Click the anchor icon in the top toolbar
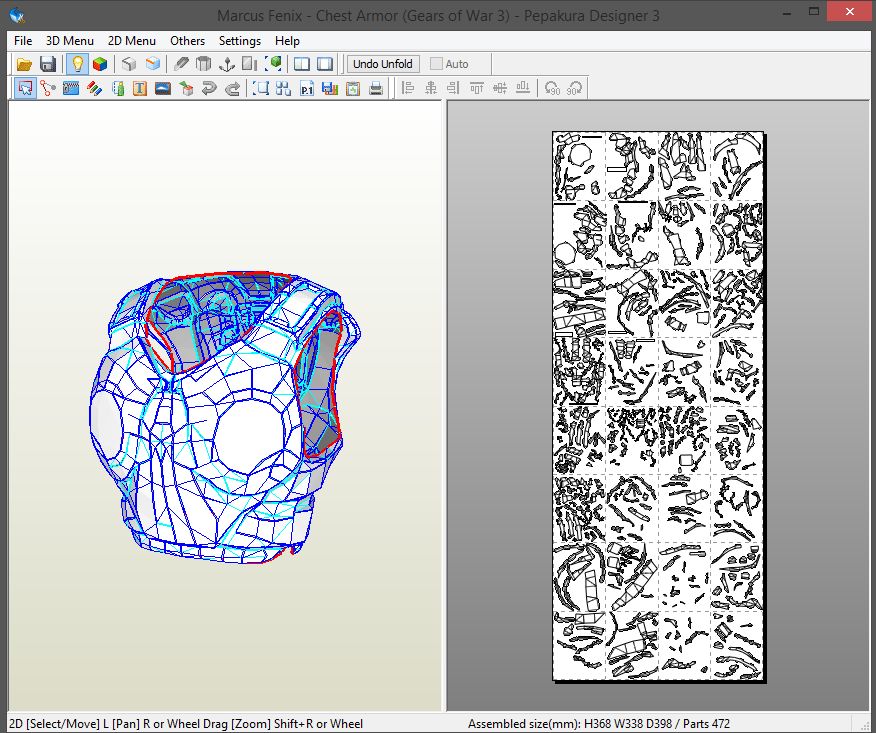Viewport: 876px width, 733px height. (x=227, y=64)
